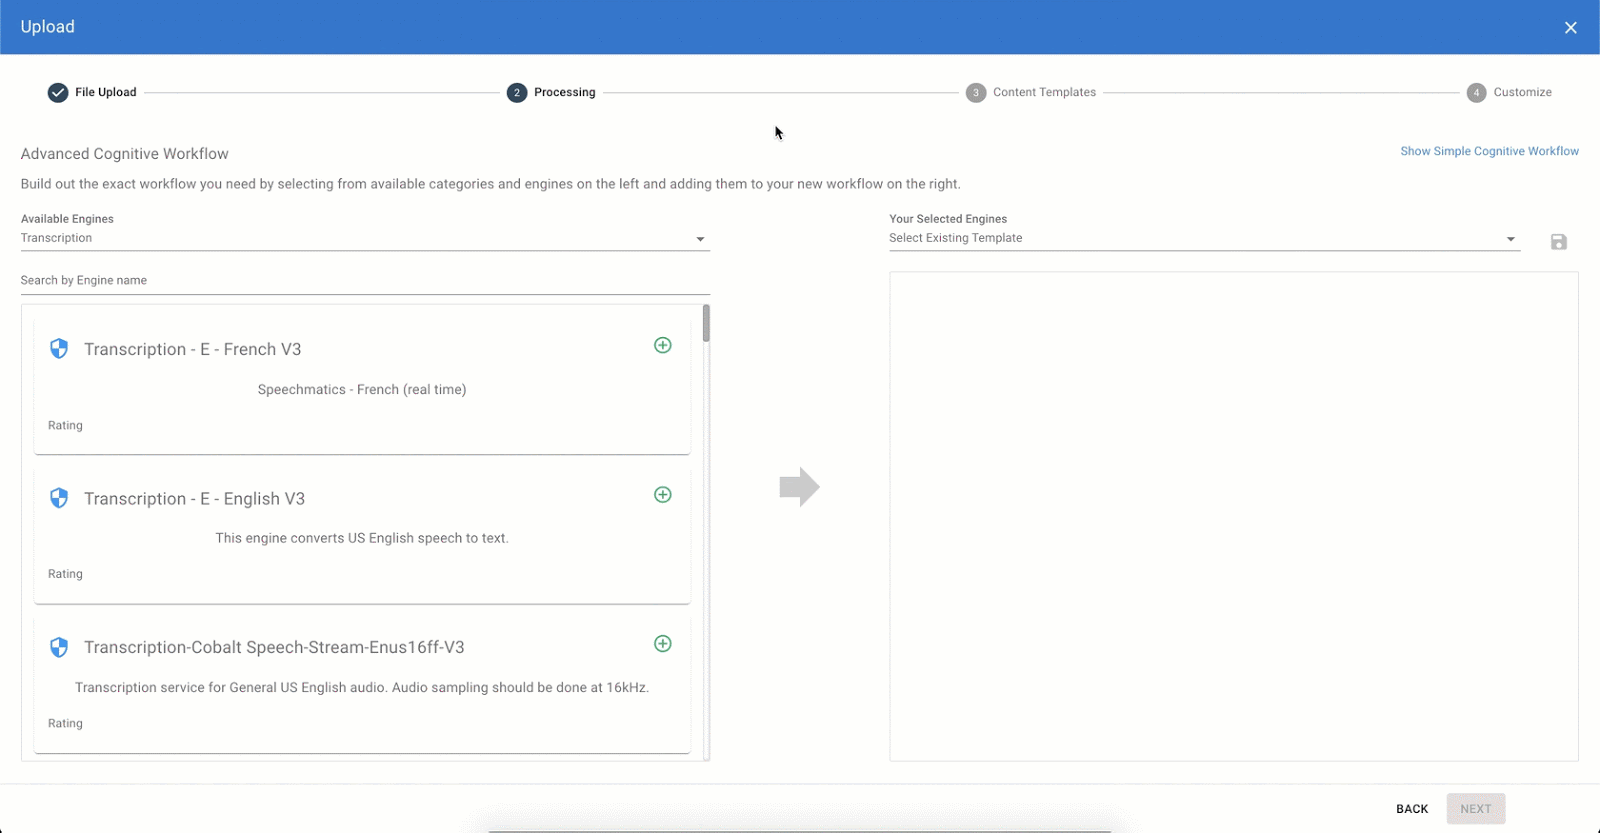Close the Upload dialog

(x=1570, y=28)
